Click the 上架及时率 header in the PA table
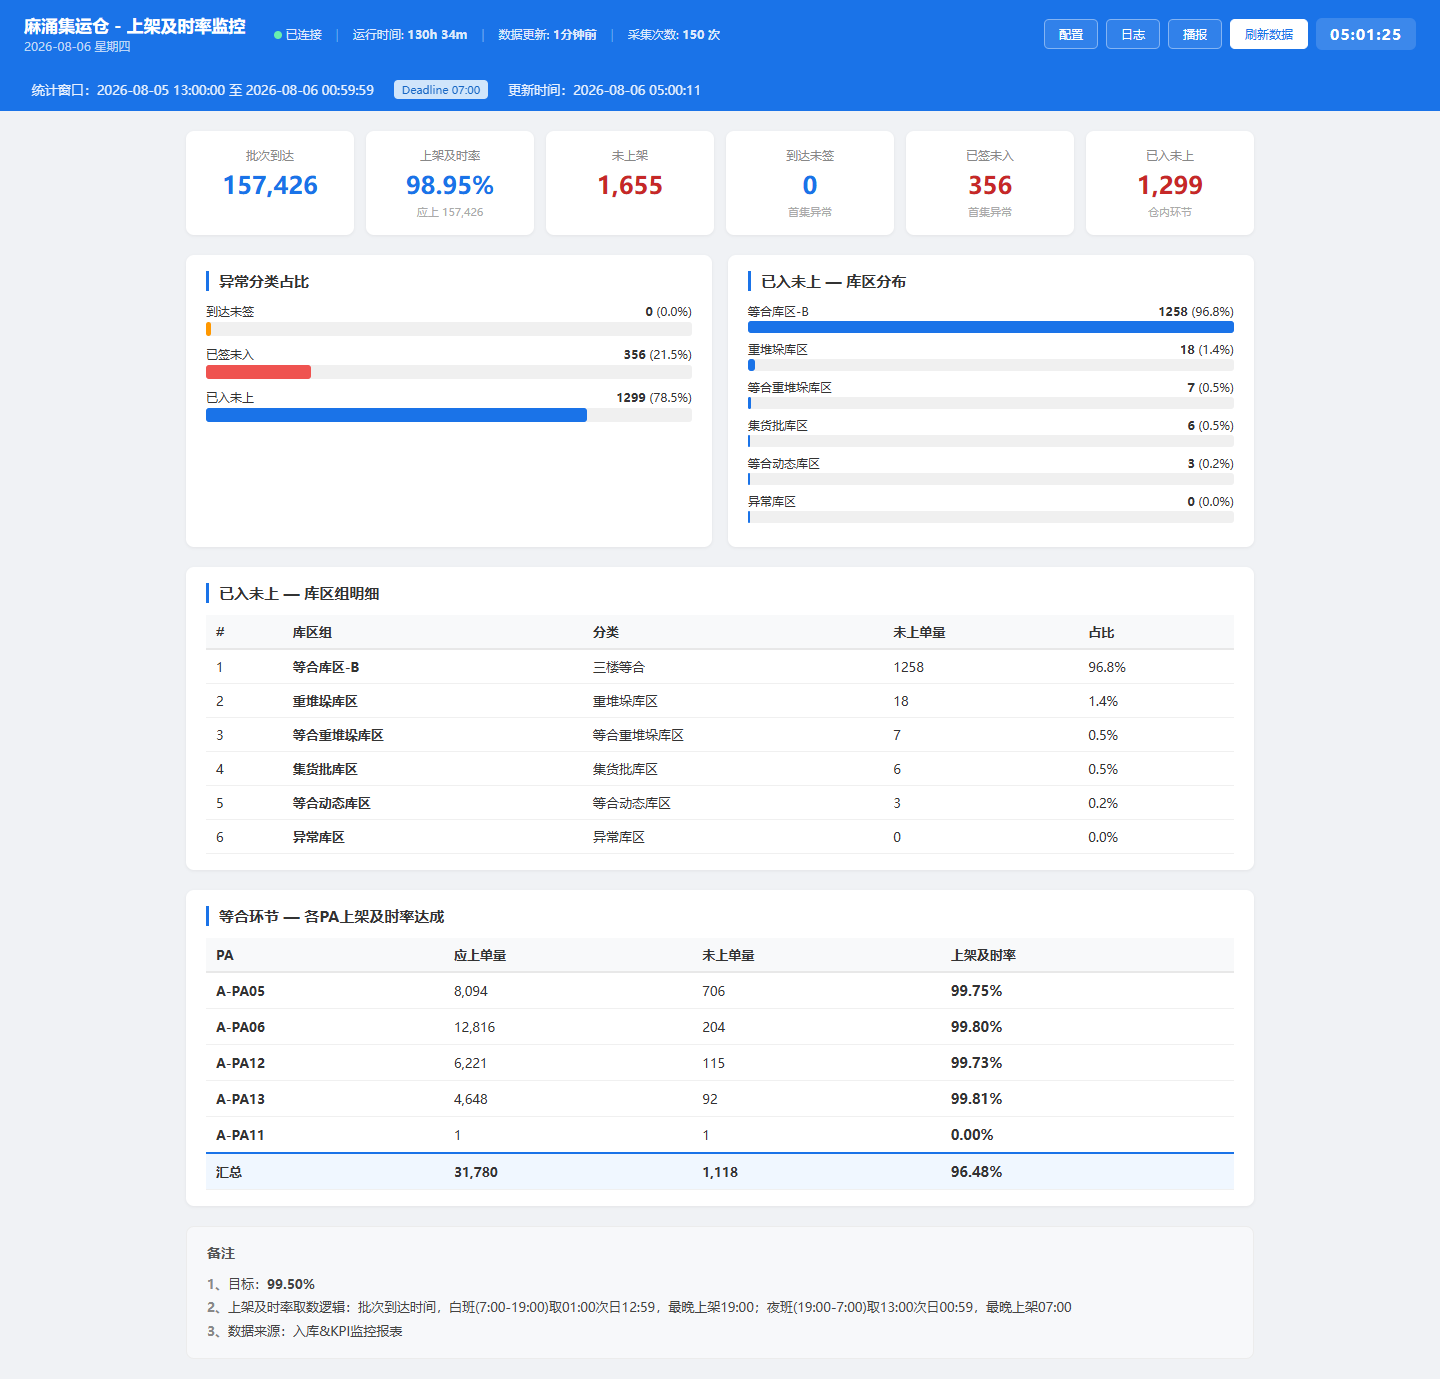 (x=983, y=955)
